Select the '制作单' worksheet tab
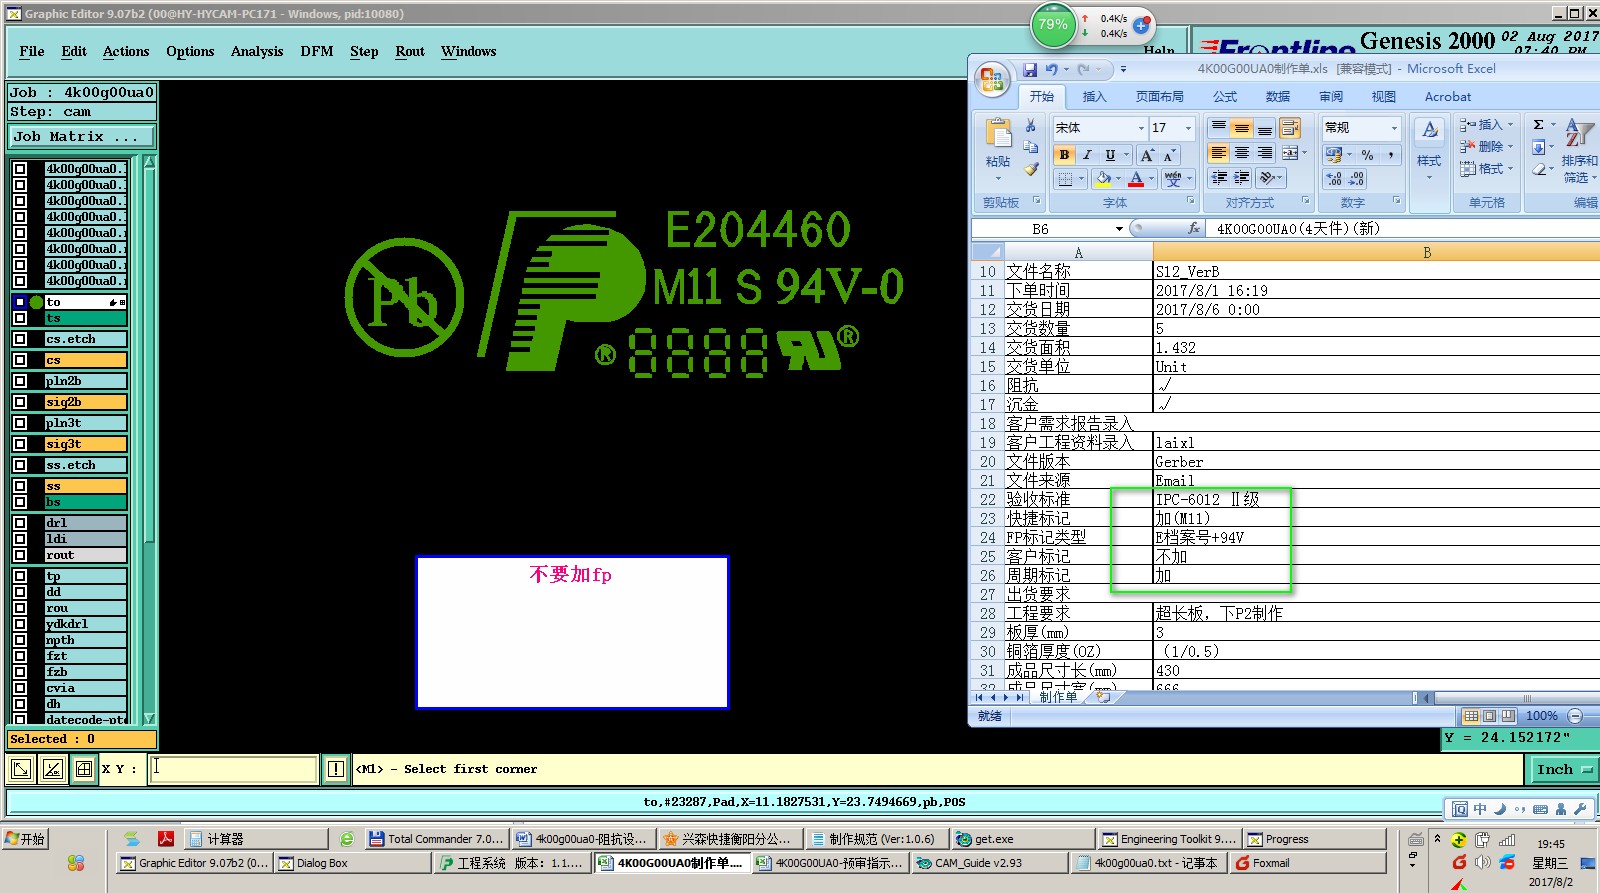 [x=1058, y=697]
